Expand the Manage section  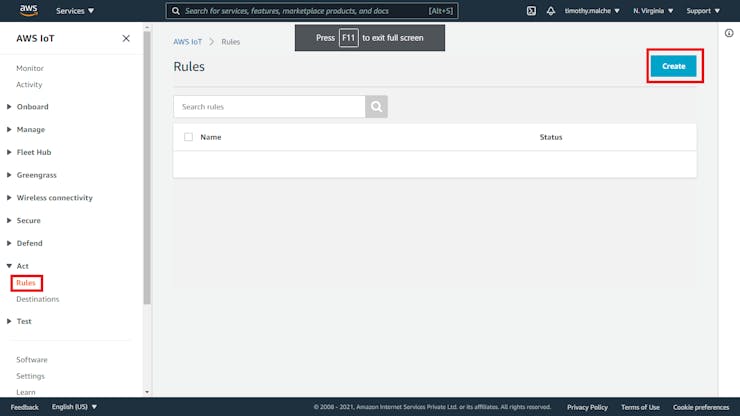26,129
